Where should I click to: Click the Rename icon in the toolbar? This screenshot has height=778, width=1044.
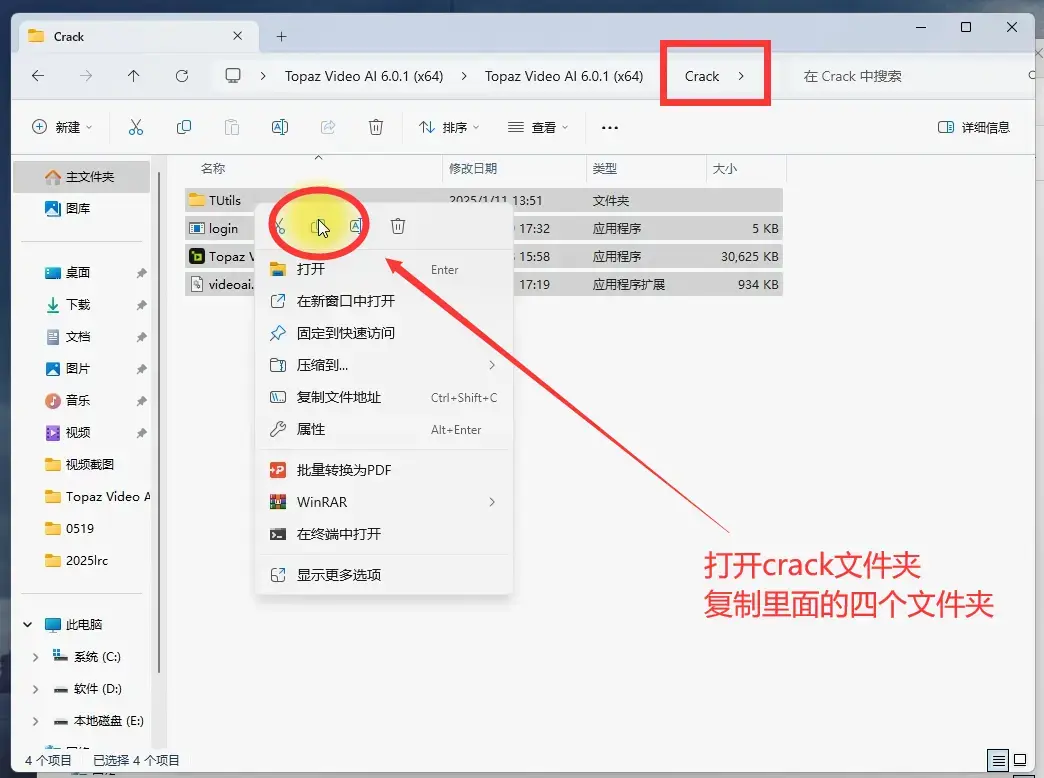[x=280, y=127]
